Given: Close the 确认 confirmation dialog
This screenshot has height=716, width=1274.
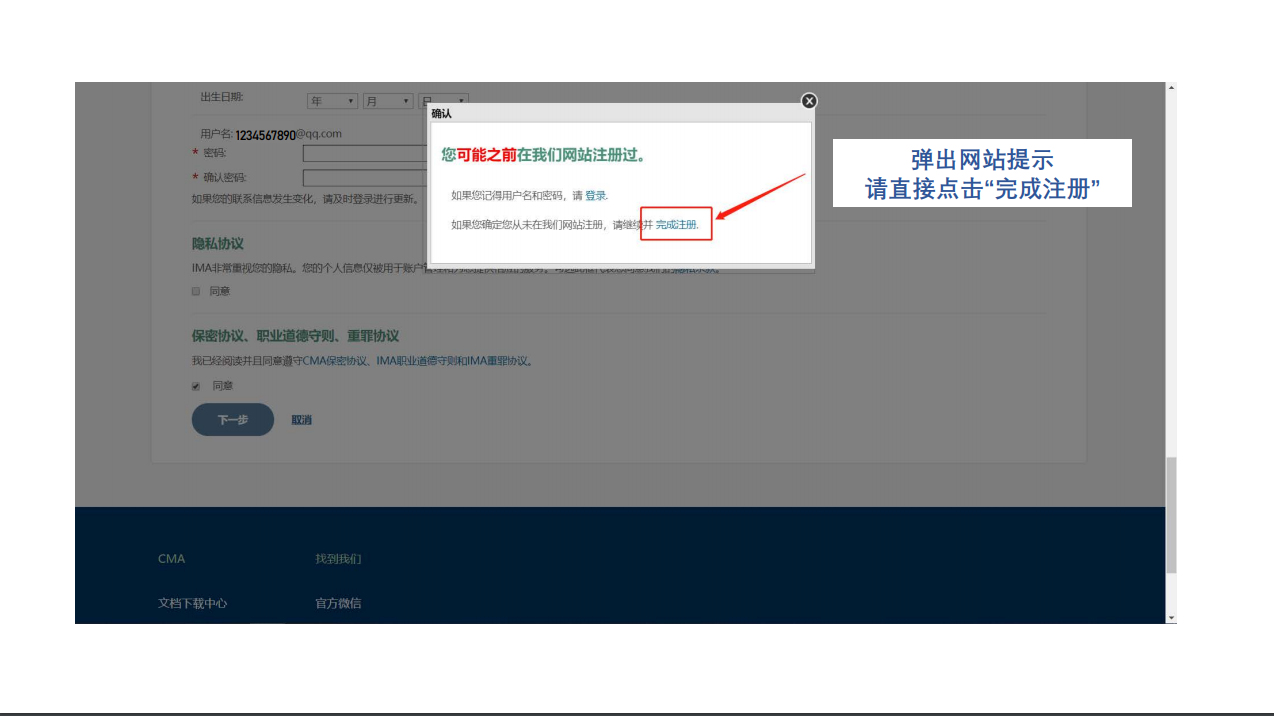Looking at the screenshot, I should tap(808, 101).
